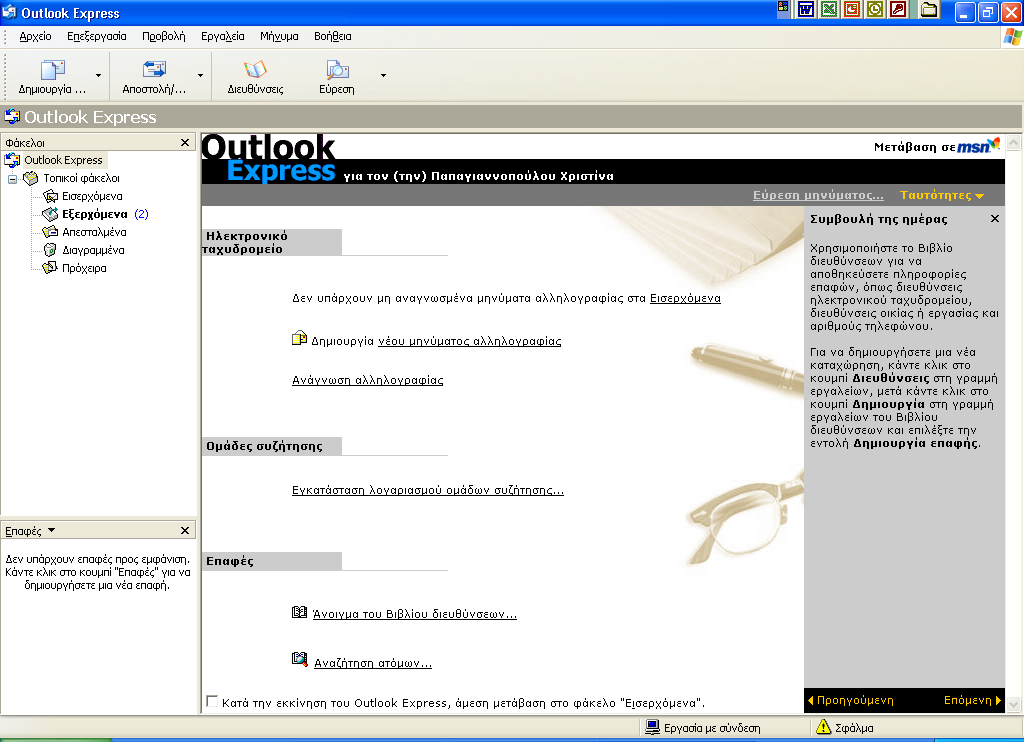Select Τοπικοί φάκελοι in the folder tree
Image resolution: width=1024 pixels, height=742 pixels.
pos(82,178)
